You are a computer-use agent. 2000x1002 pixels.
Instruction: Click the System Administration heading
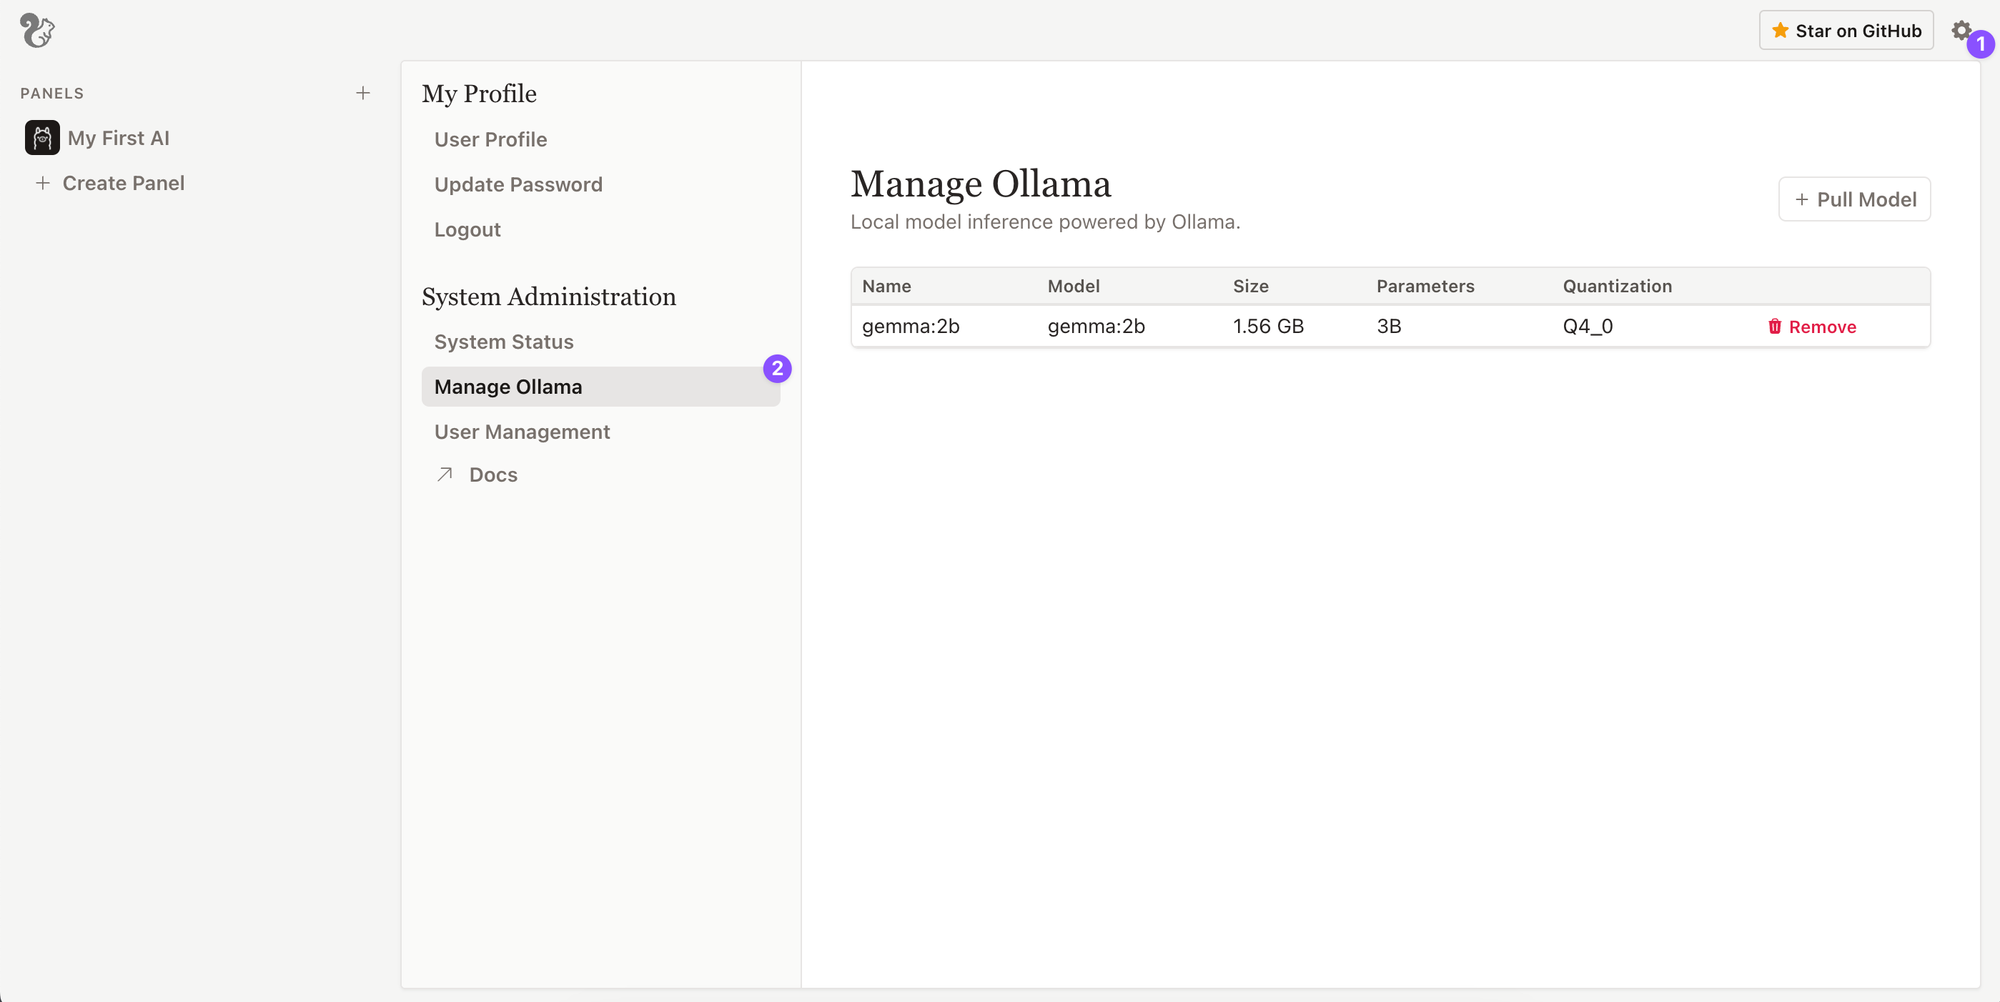pyautogui.click(x=549, y=297)
